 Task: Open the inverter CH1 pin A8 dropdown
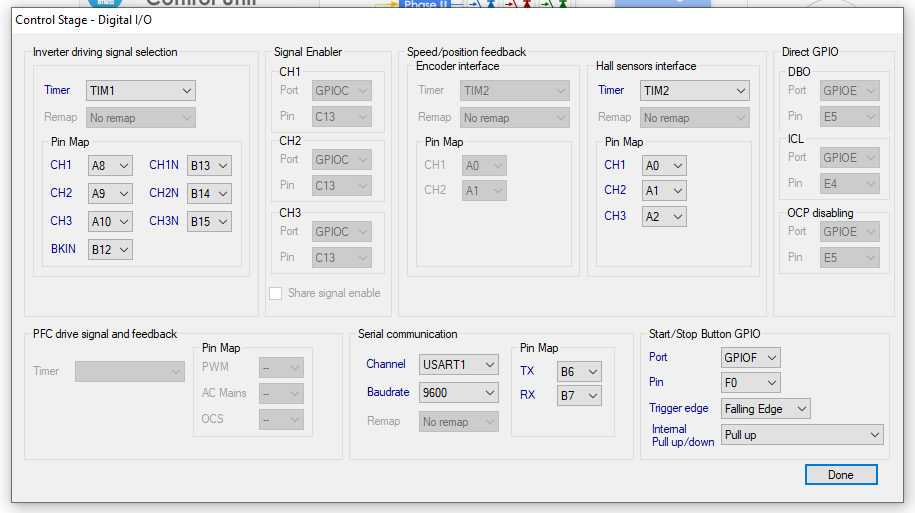click(x=110, y=165)
